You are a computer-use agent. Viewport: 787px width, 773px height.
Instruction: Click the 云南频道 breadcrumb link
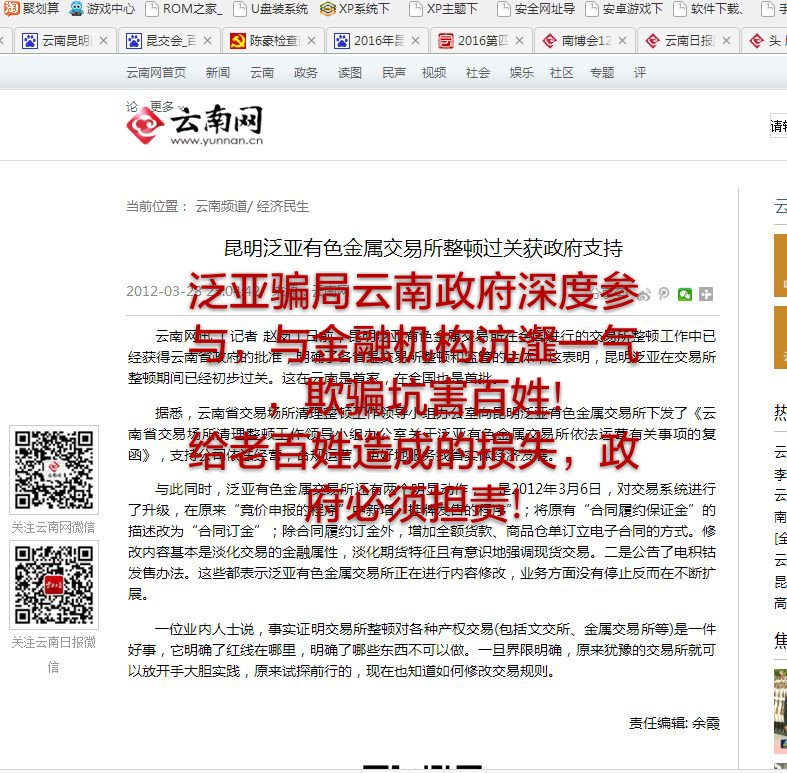(221, 206)
